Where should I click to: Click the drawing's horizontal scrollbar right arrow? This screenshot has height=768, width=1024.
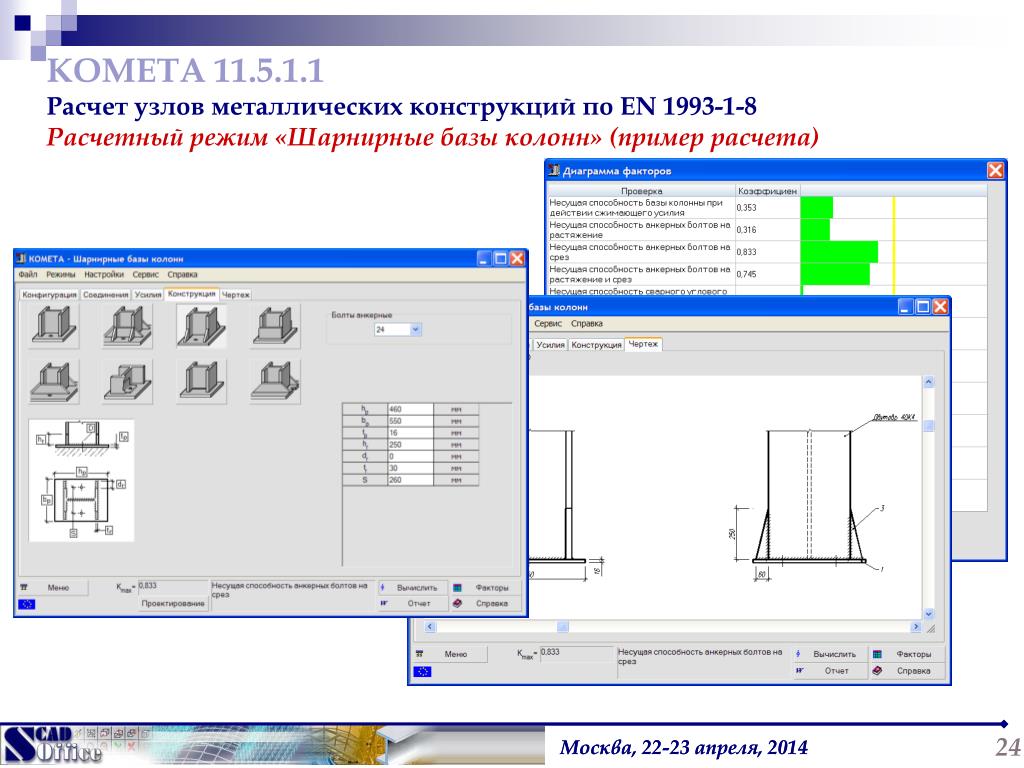click(x=916, y=627)
